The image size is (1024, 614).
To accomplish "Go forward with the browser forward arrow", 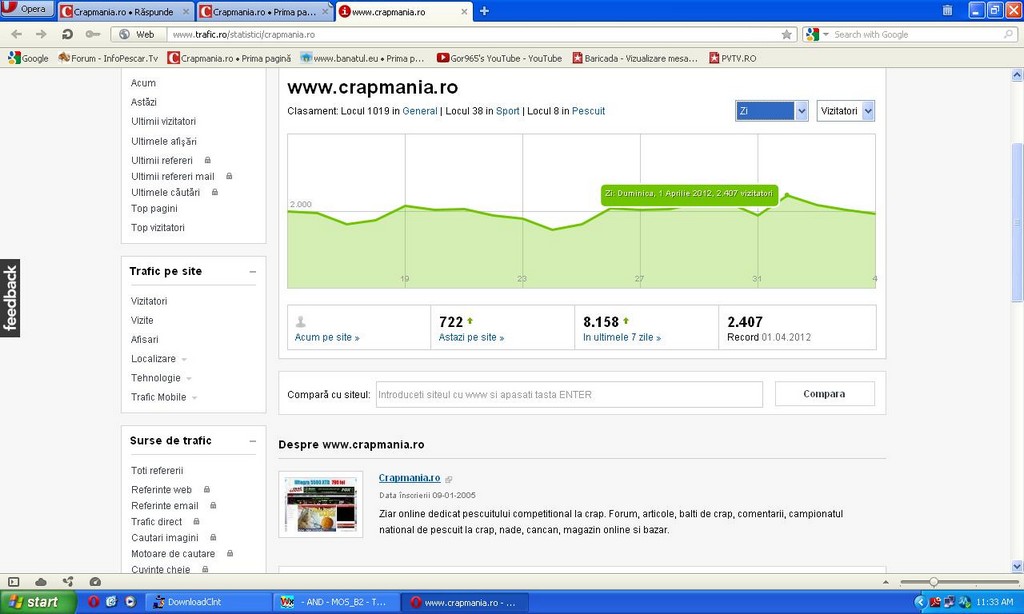I will (41, 34).
